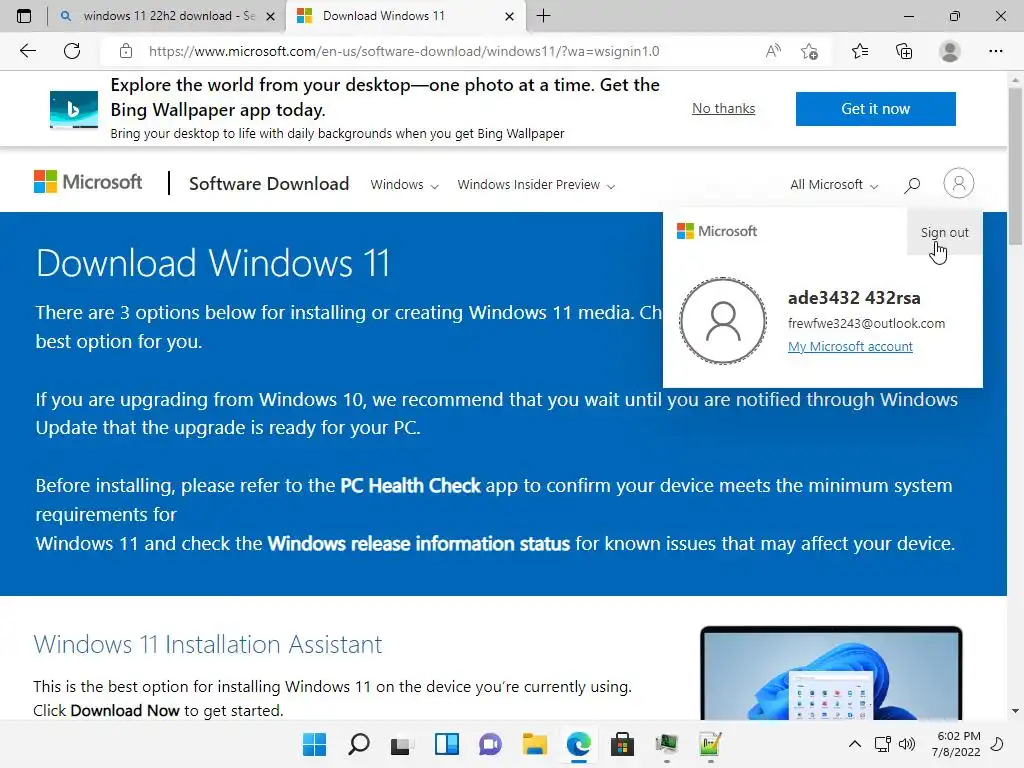Open the Collections icon

[x=904, y=51]
